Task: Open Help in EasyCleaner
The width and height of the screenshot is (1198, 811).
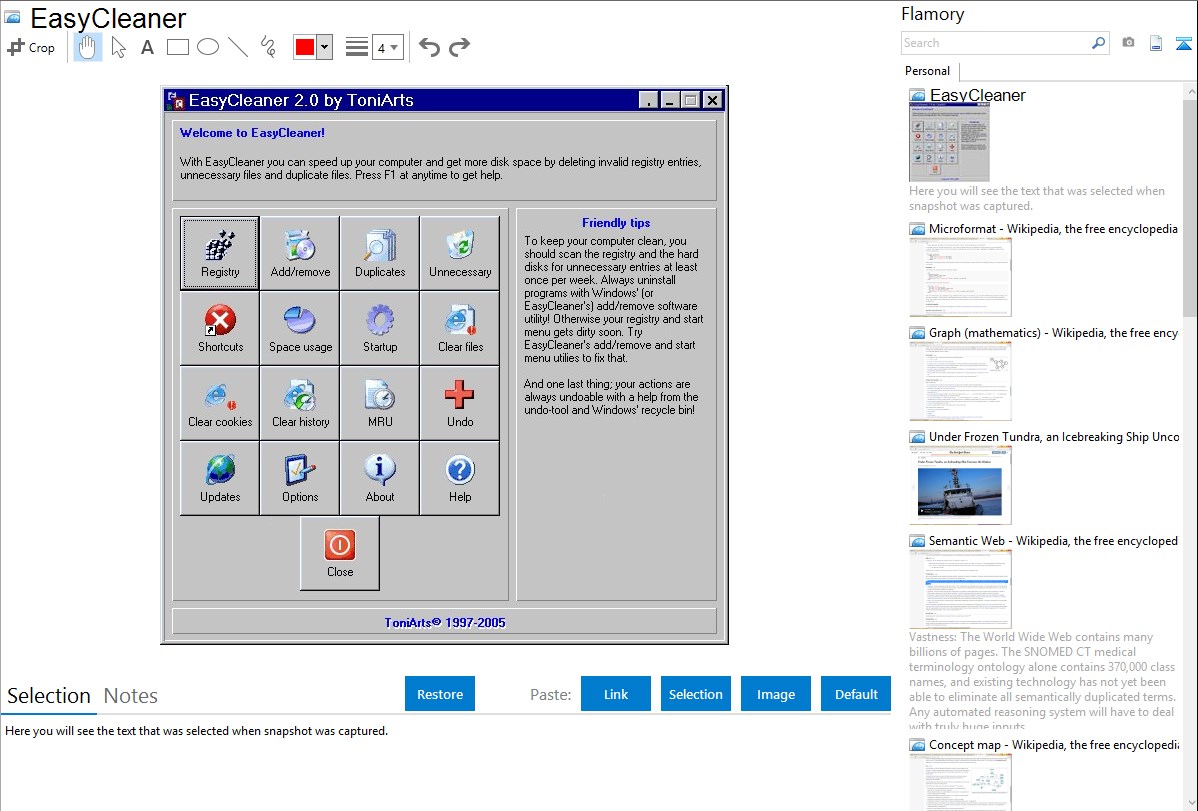Action: coord(460,478)
